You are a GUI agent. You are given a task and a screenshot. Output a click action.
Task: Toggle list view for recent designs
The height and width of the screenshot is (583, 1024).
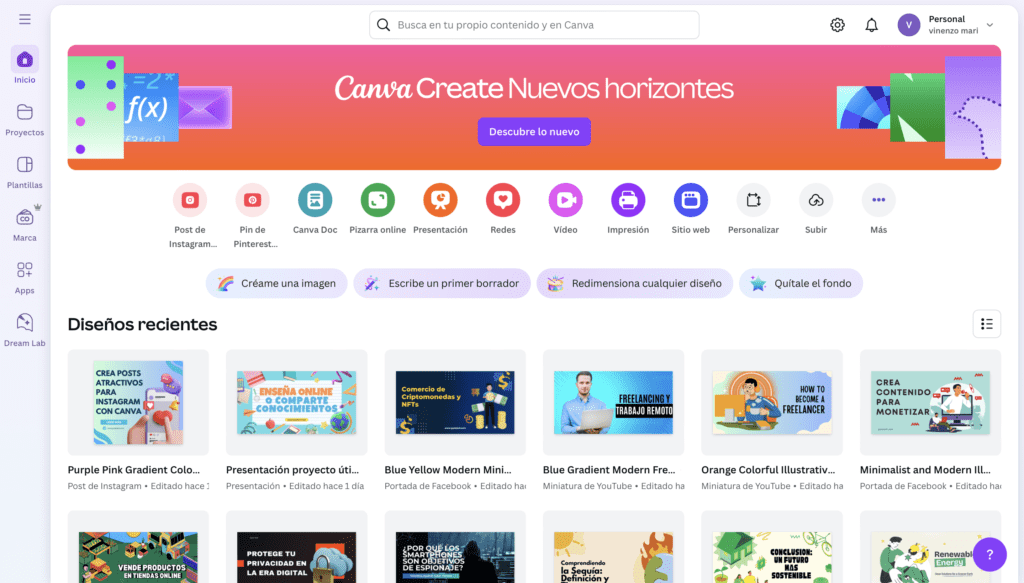click(x=986, y=324)
